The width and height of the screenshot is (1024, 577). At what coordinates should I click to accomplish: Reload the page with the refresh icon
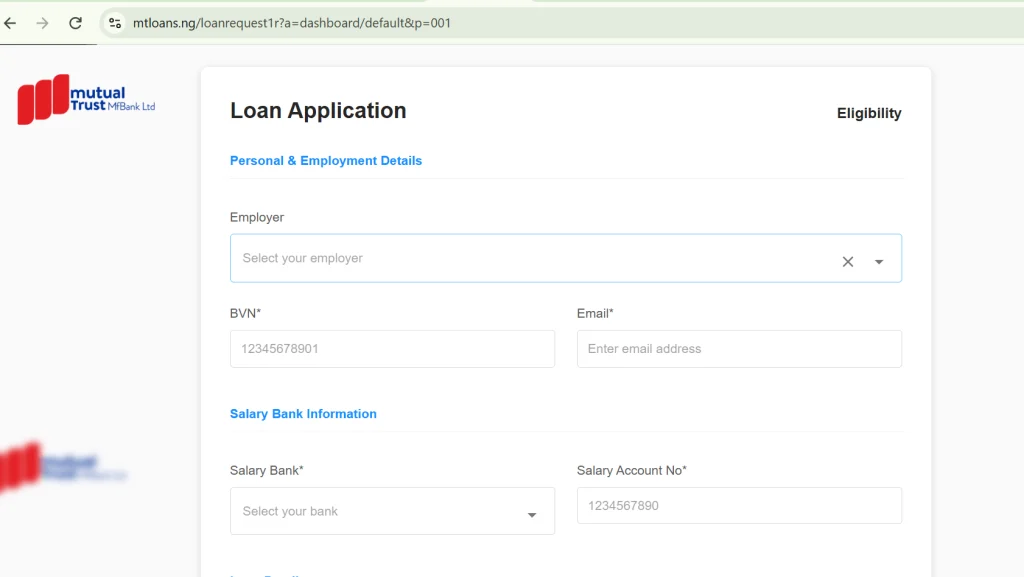(x=75, y=23)
